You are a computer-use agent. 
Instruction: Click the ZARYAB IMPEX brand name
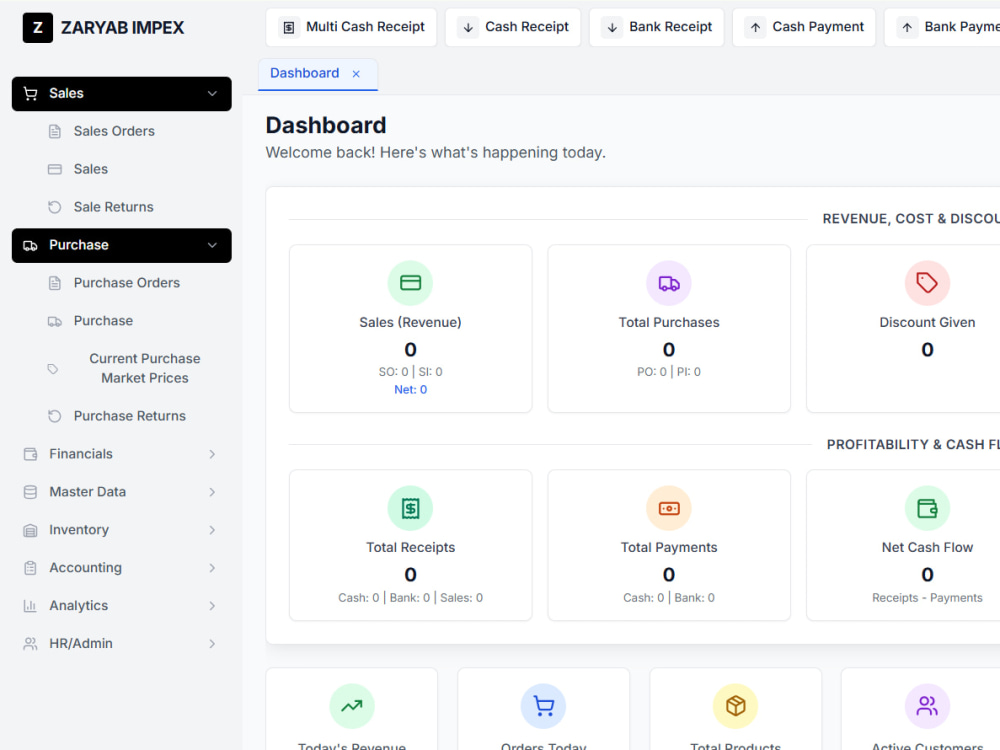pos(122,27)
